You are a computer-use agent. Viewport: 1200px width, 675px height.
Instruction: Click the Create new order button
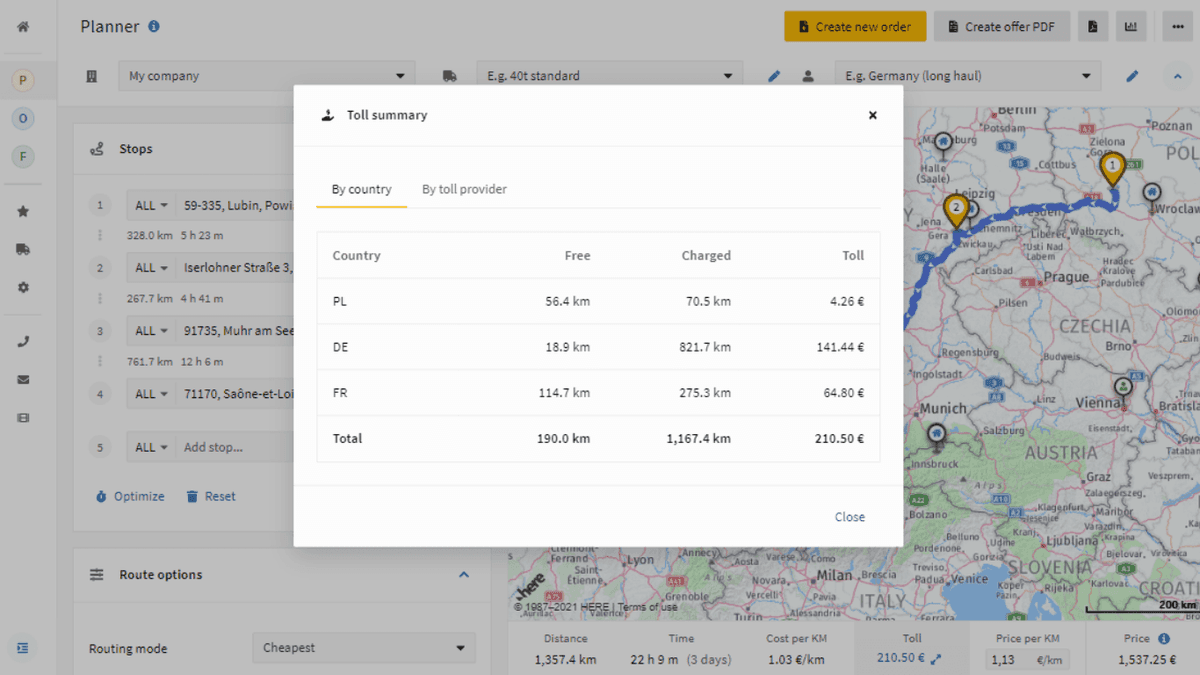(855, 26)
